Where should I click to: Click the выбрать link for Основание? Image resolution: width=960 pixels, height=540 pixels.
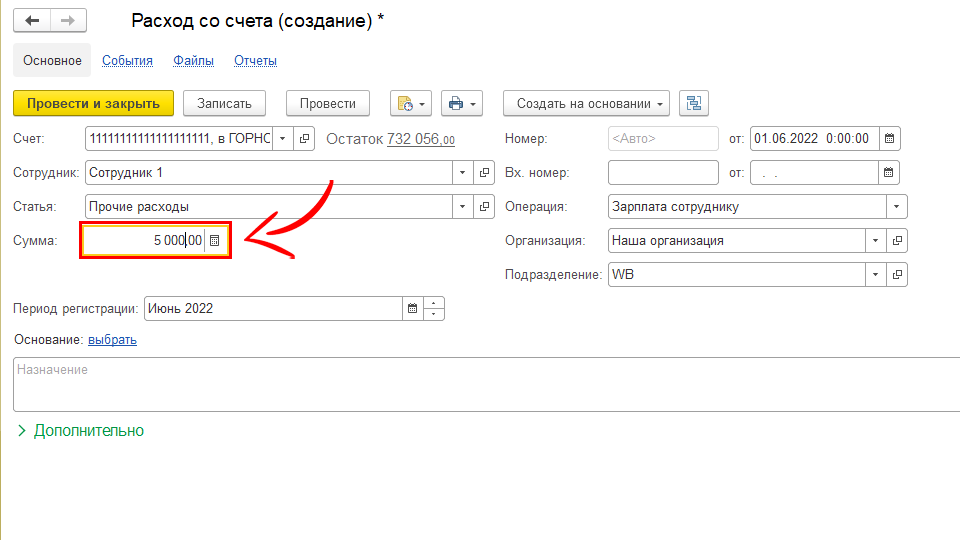[112, 340]
